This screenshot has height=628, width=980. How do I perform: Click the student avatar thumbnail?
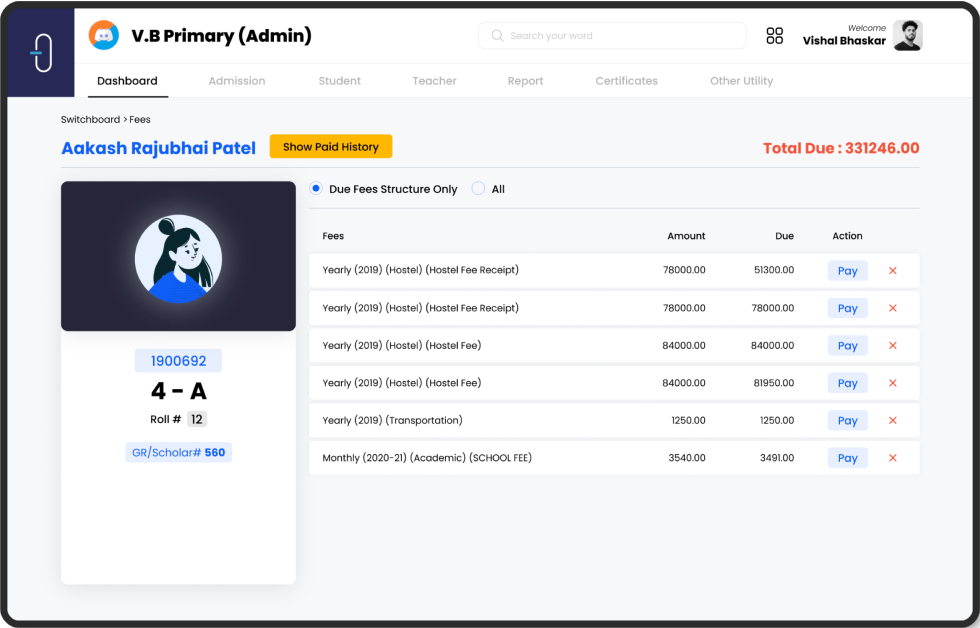[178, 259]
